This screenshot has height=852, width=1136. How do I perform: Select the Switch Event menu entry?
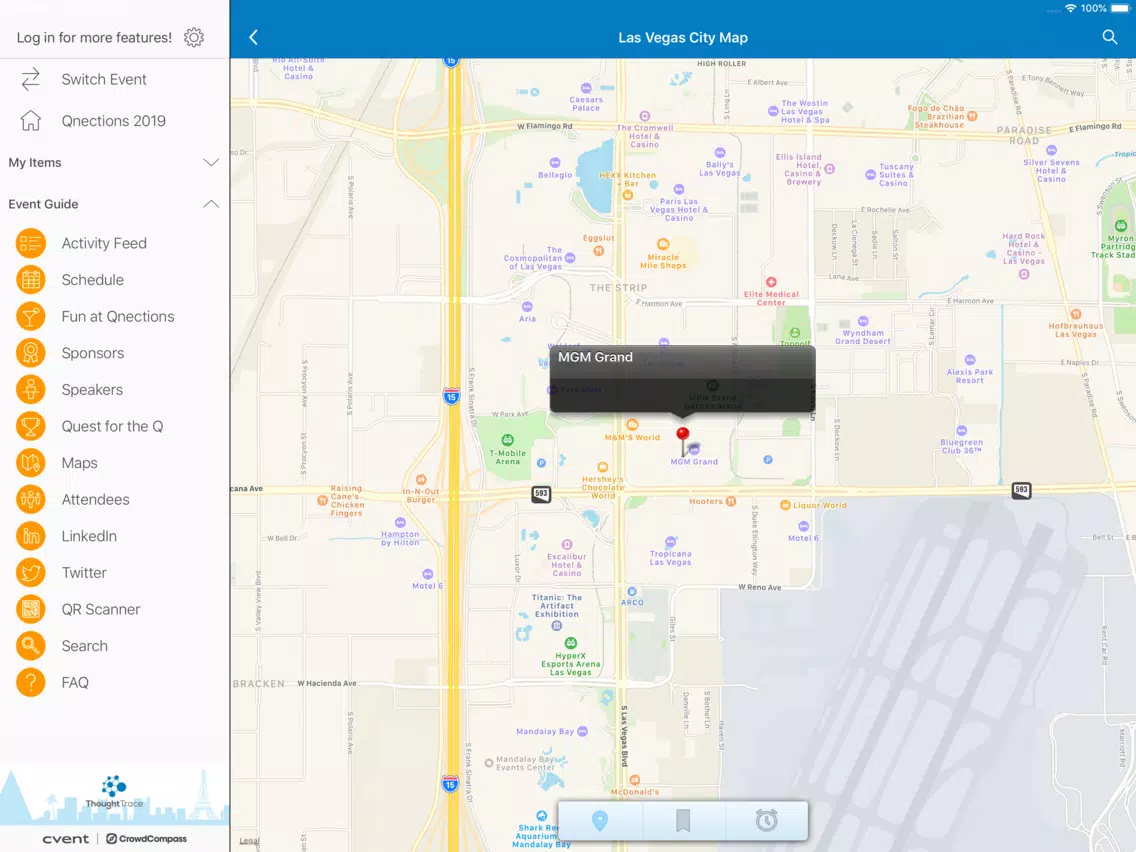click(x=114, y=79)
